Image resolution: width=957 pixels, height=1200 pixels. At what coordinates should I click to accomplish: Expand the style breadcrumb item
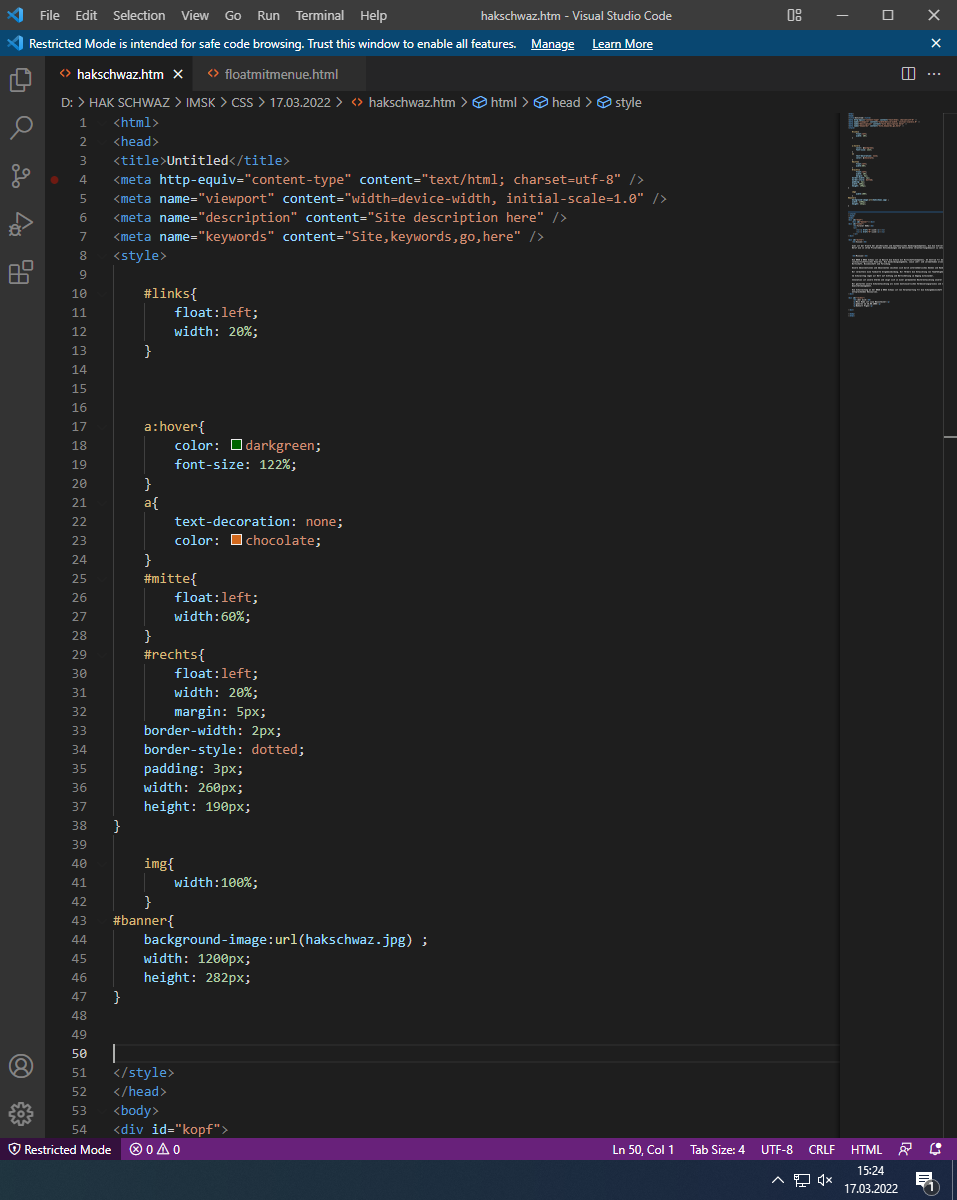pos(628,103)
